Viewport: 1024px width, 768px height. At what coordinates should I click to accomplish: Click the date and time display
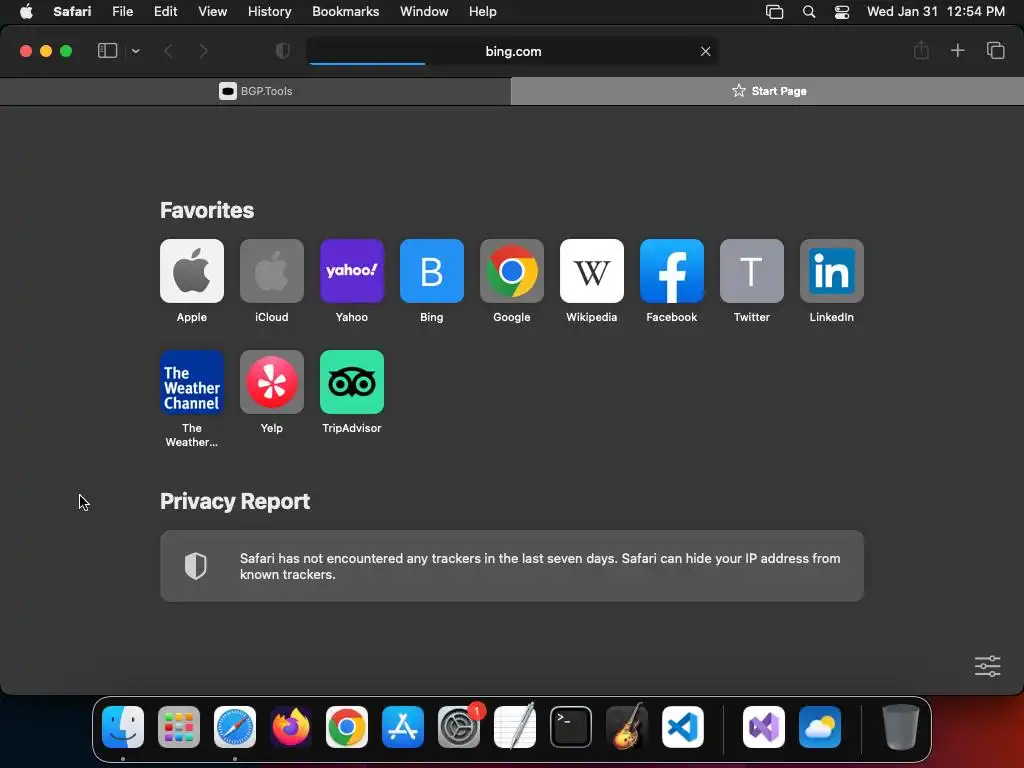pyautogui.click(x=935, y=12)
